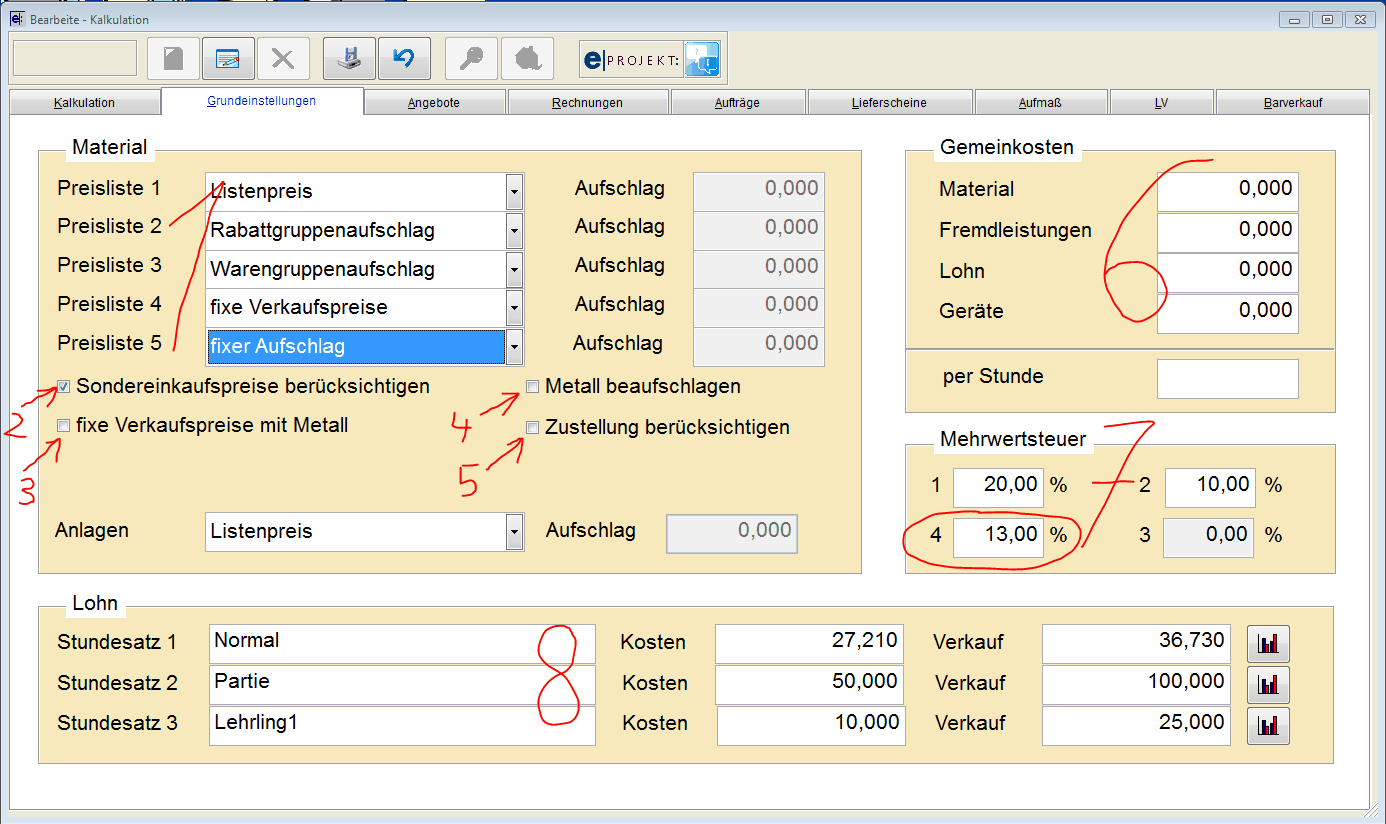
Task: Go to the Aufträge tab
Action: [x=739, y=103]
